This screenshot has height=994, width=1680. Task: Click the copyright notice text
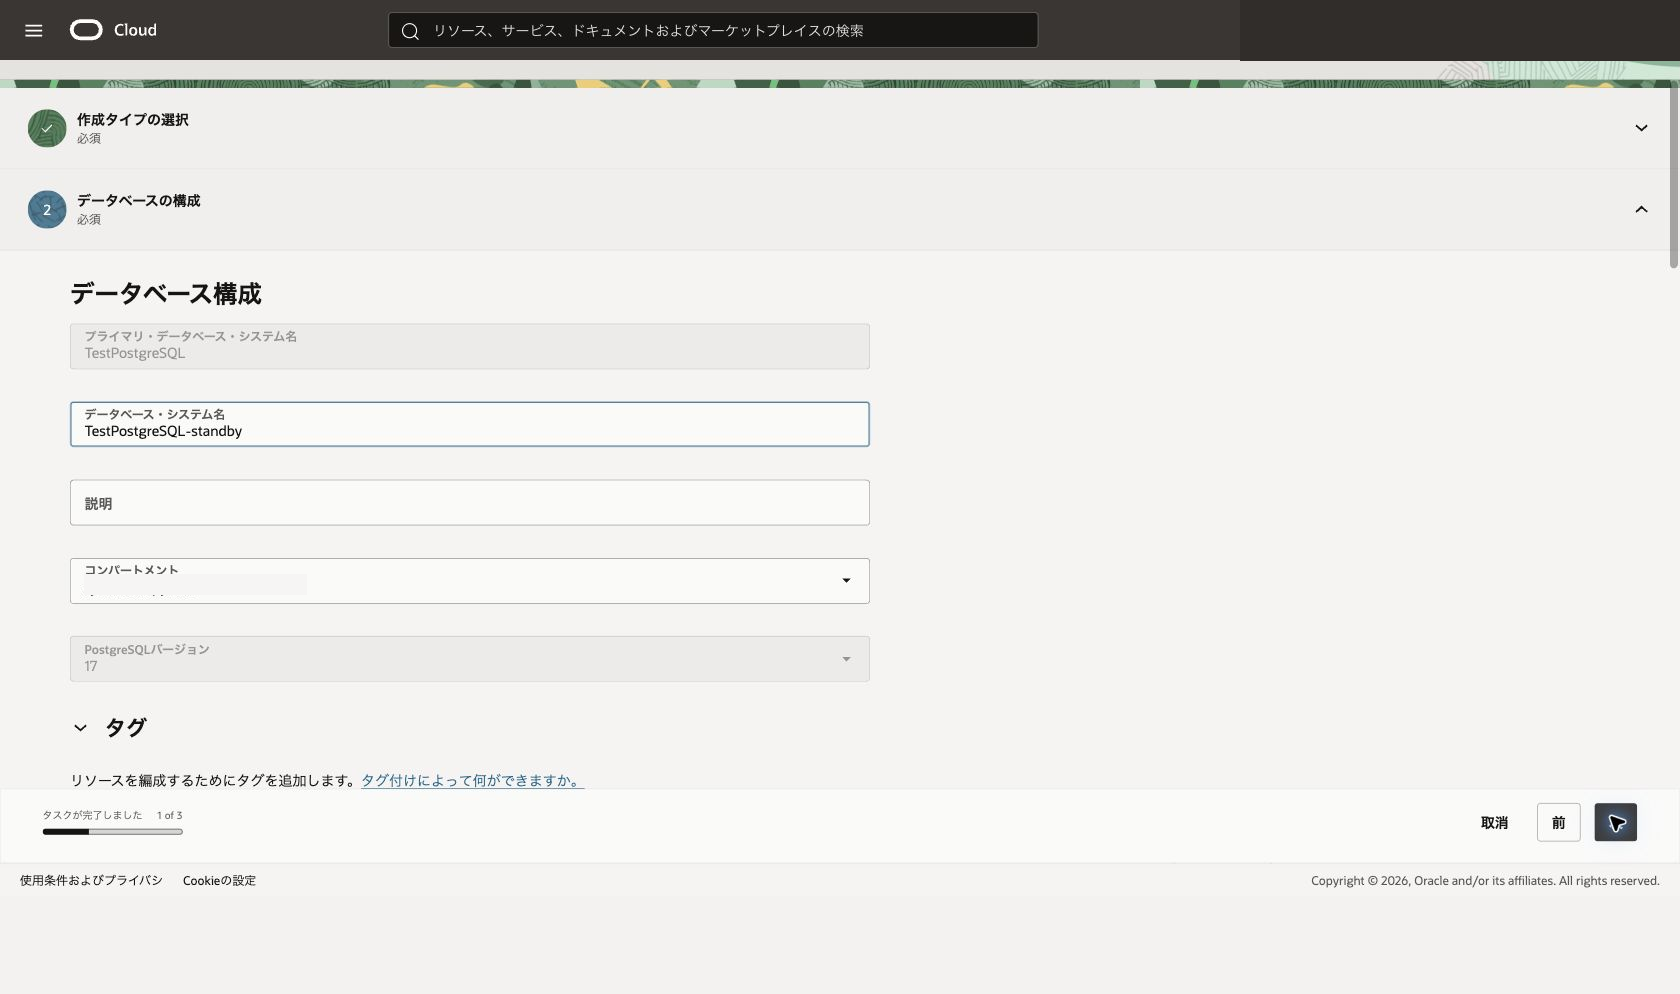click(1485, 880)
